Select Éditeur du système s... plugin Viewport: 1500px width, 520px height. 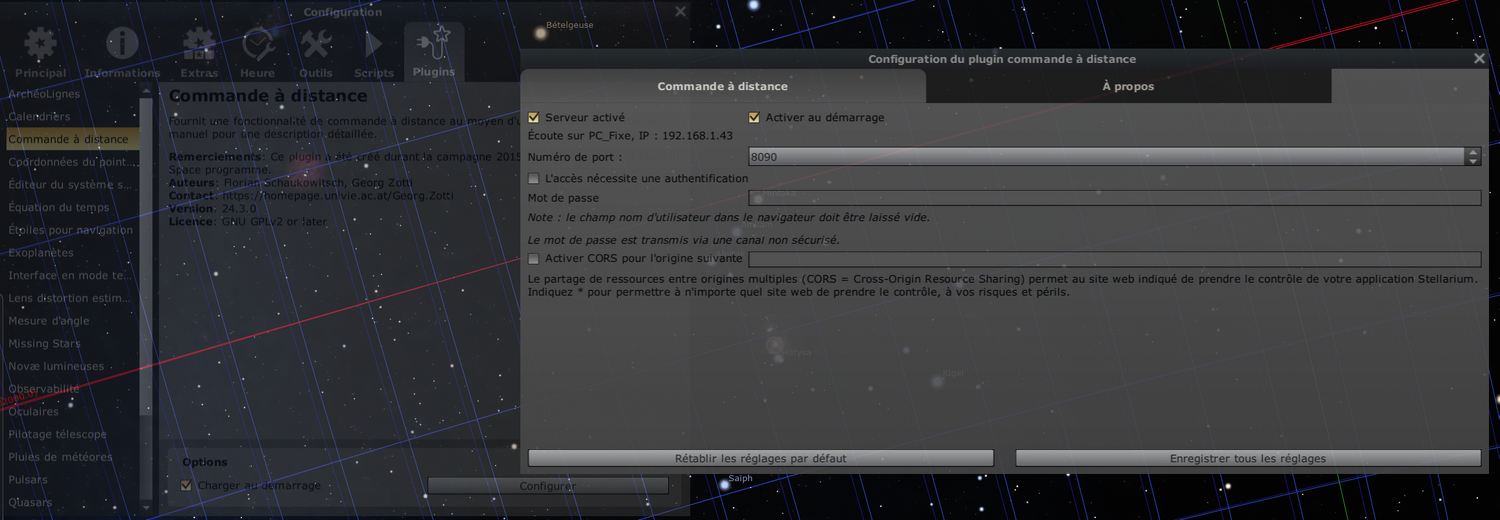[72, 185]
